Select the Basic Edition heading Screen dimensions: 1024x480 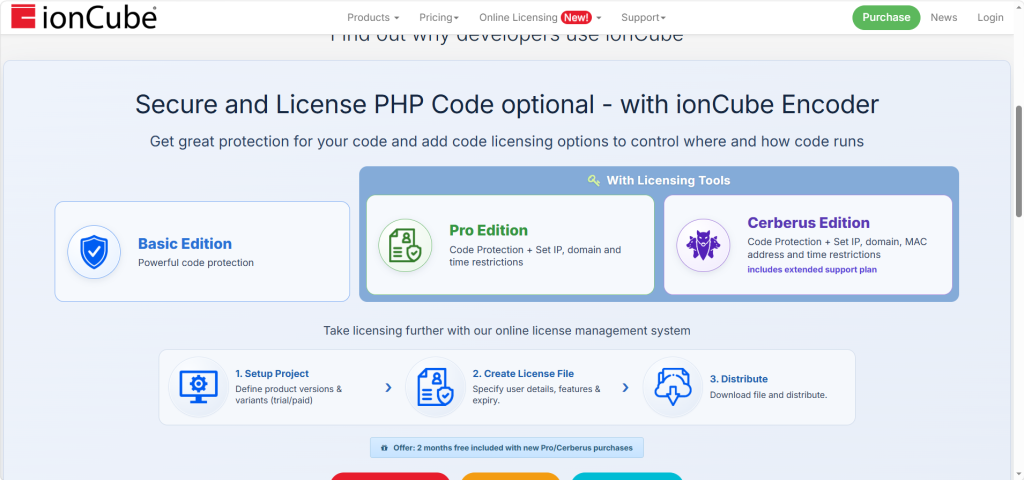tap(185, 244)
